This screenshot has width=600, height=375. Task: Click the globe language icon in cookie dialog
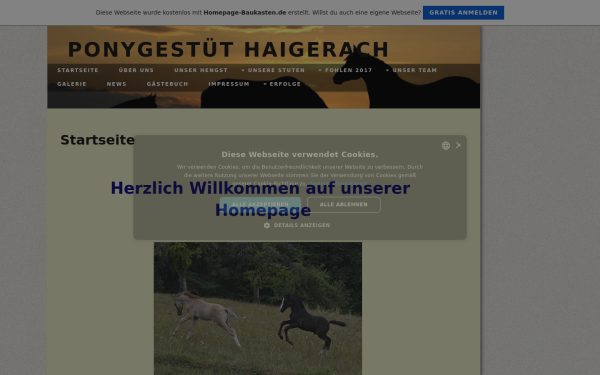click(445, 145)
